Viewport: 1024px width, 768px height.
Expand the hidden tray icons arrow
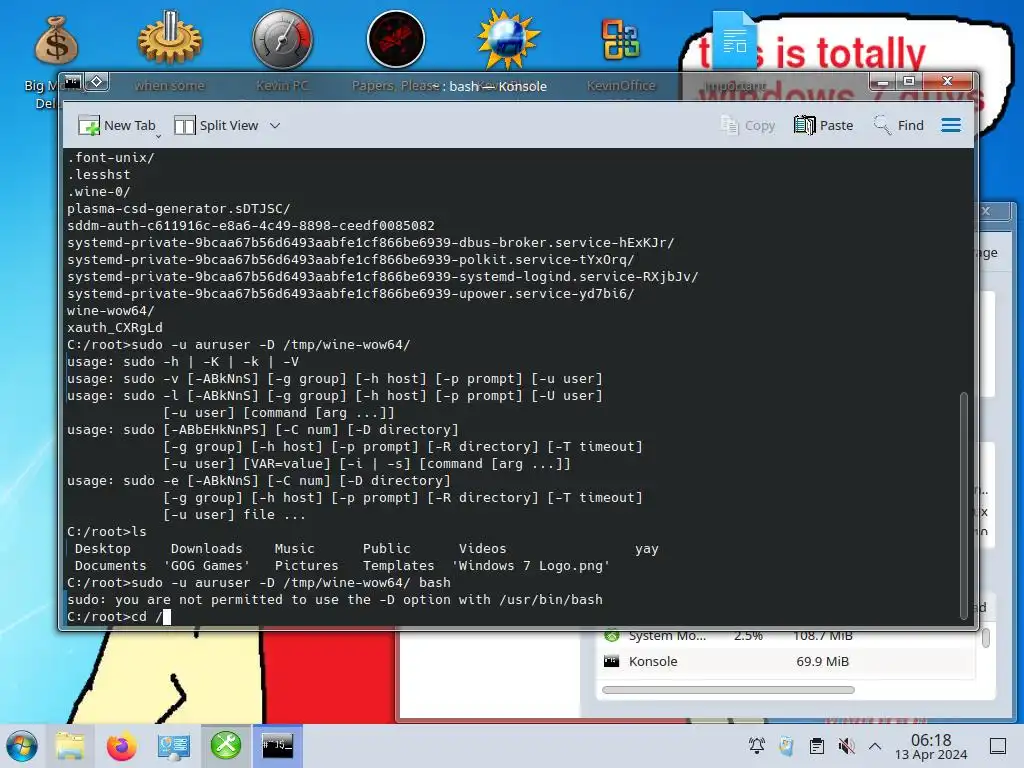pos(875,746)
